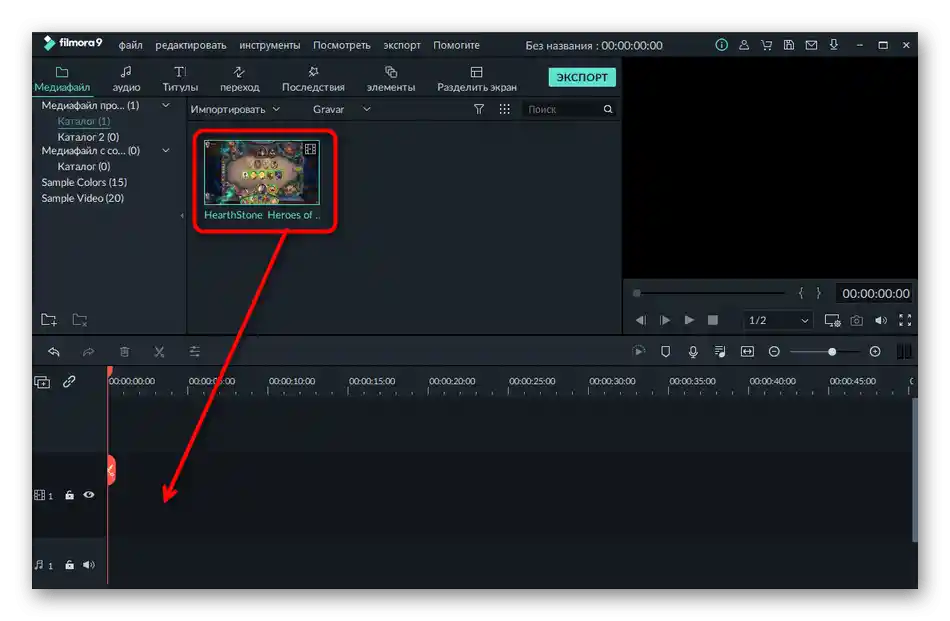Open the редактировать menu

pos(190,45)
